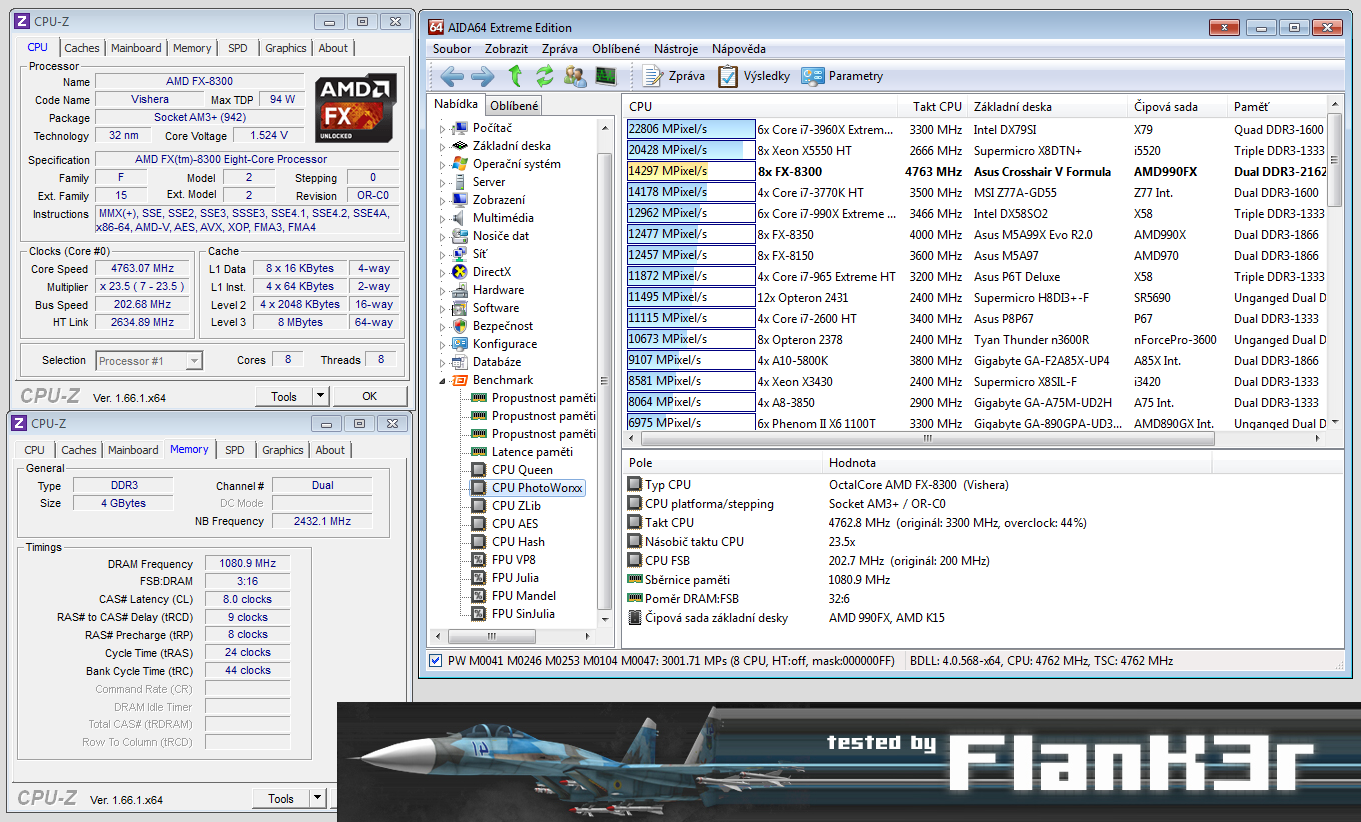
Task: Click the DirectX icon in tree
Action: point(459,272)
